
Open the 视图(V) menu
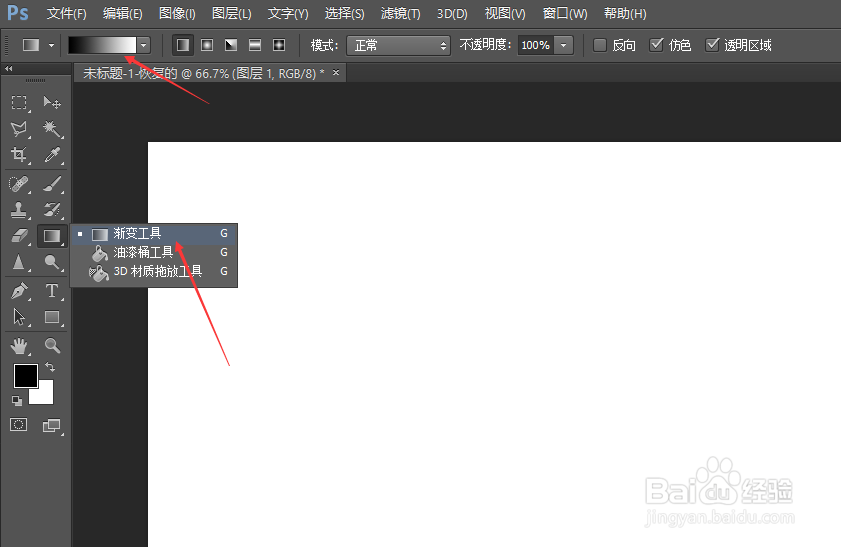click(x=505, y=13)
